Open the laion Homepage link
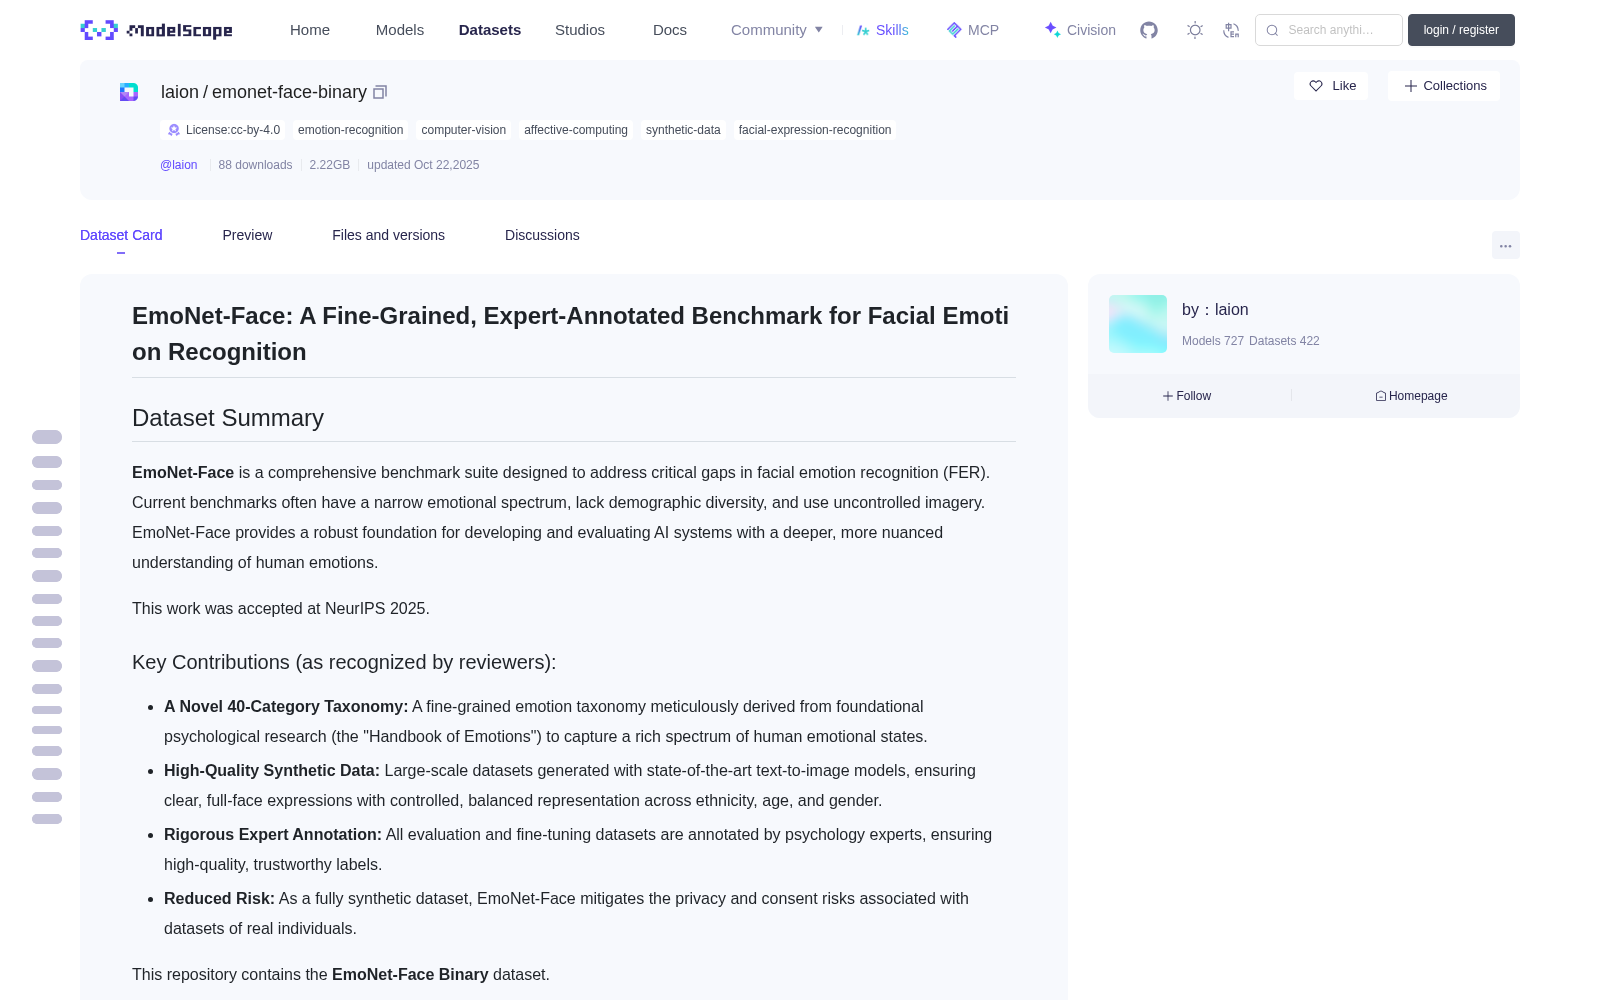This screenshot has height=1000, width=1600. [1411, 396]
